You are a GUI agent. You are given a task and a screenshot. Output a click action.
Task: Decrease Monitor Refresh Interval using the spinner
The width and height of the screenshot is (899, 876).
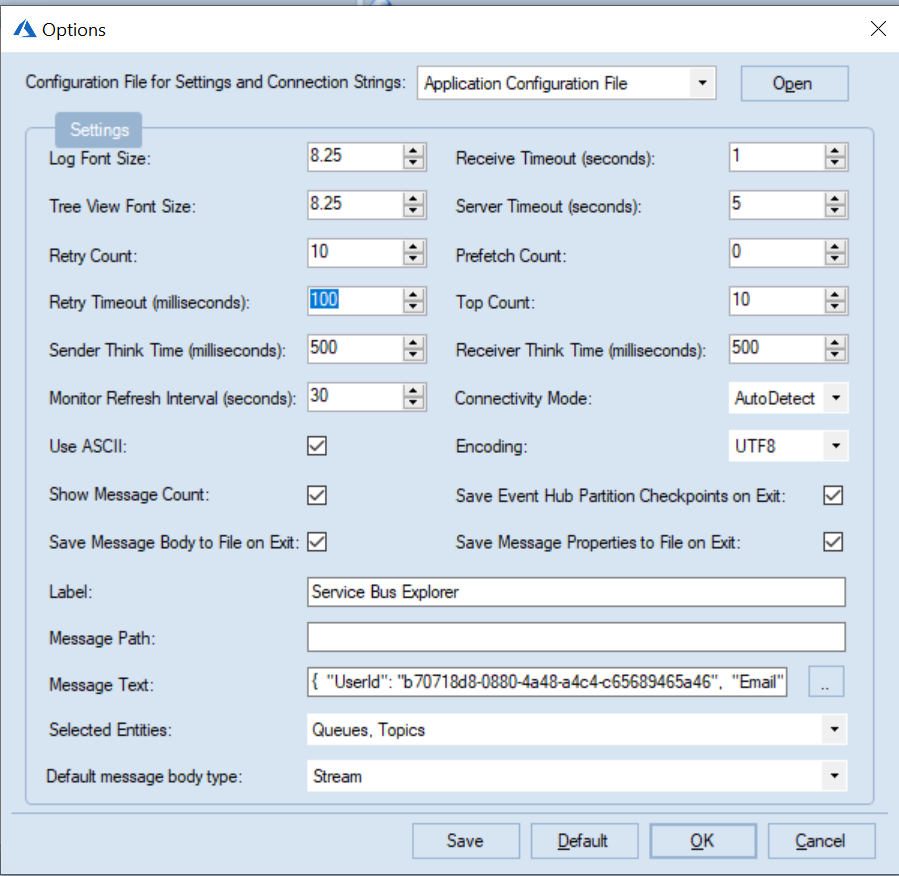(x=413, y=402)
